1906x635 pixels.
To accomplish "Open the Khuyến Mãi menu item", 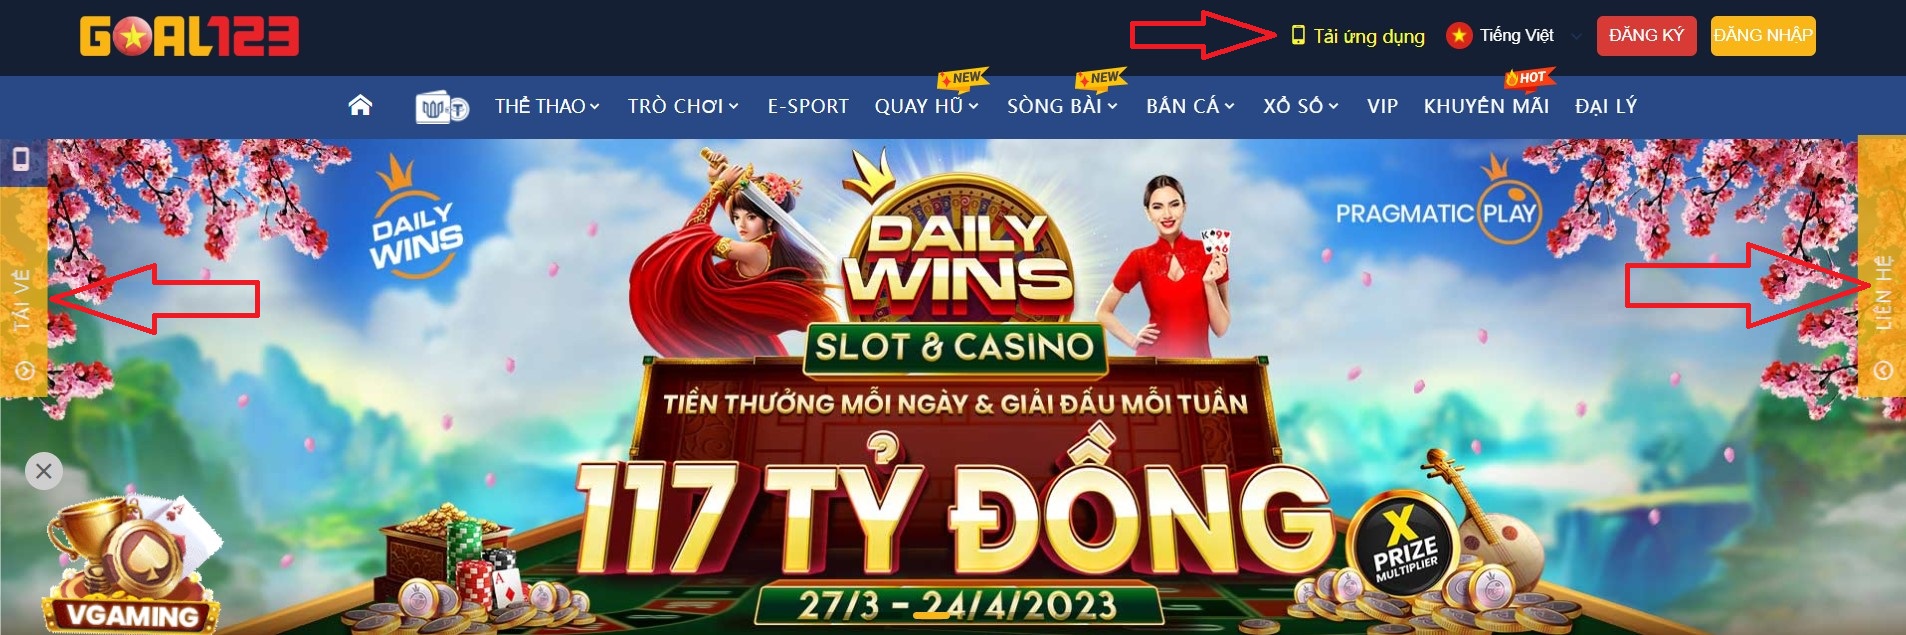I will (x=1486, y=106).
